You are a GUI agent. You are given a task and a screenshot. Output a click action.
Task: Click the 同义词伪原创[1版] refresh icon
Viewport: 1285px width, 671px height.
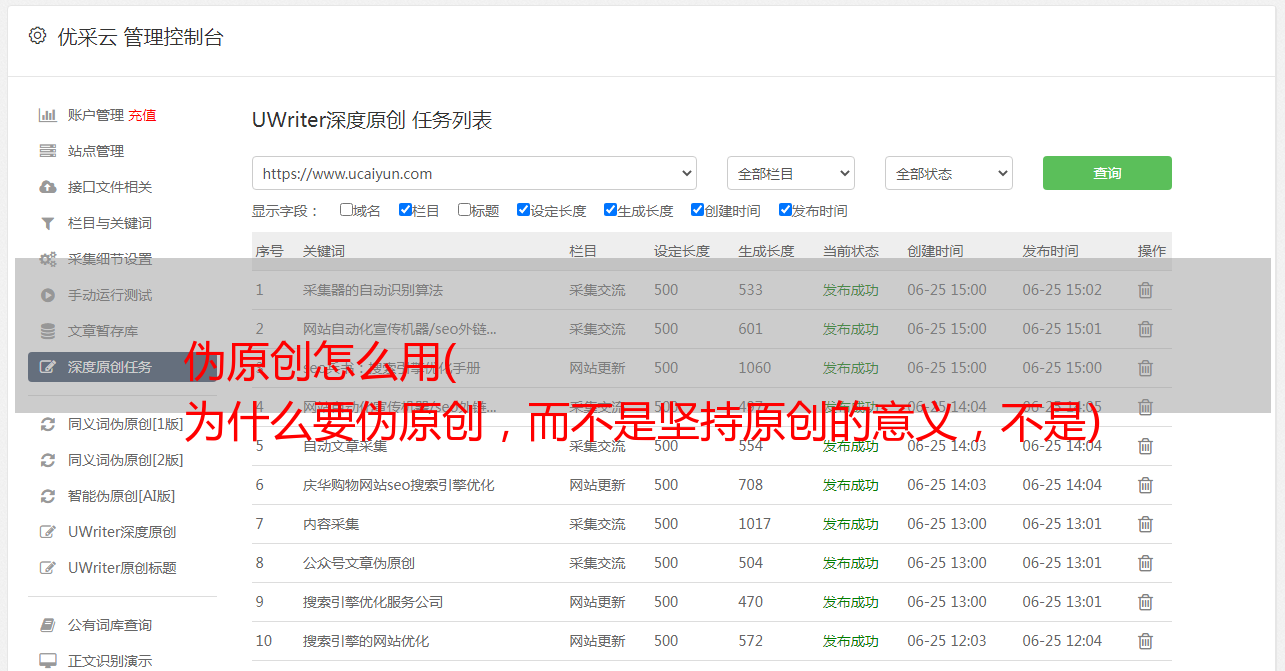point(47,424)
